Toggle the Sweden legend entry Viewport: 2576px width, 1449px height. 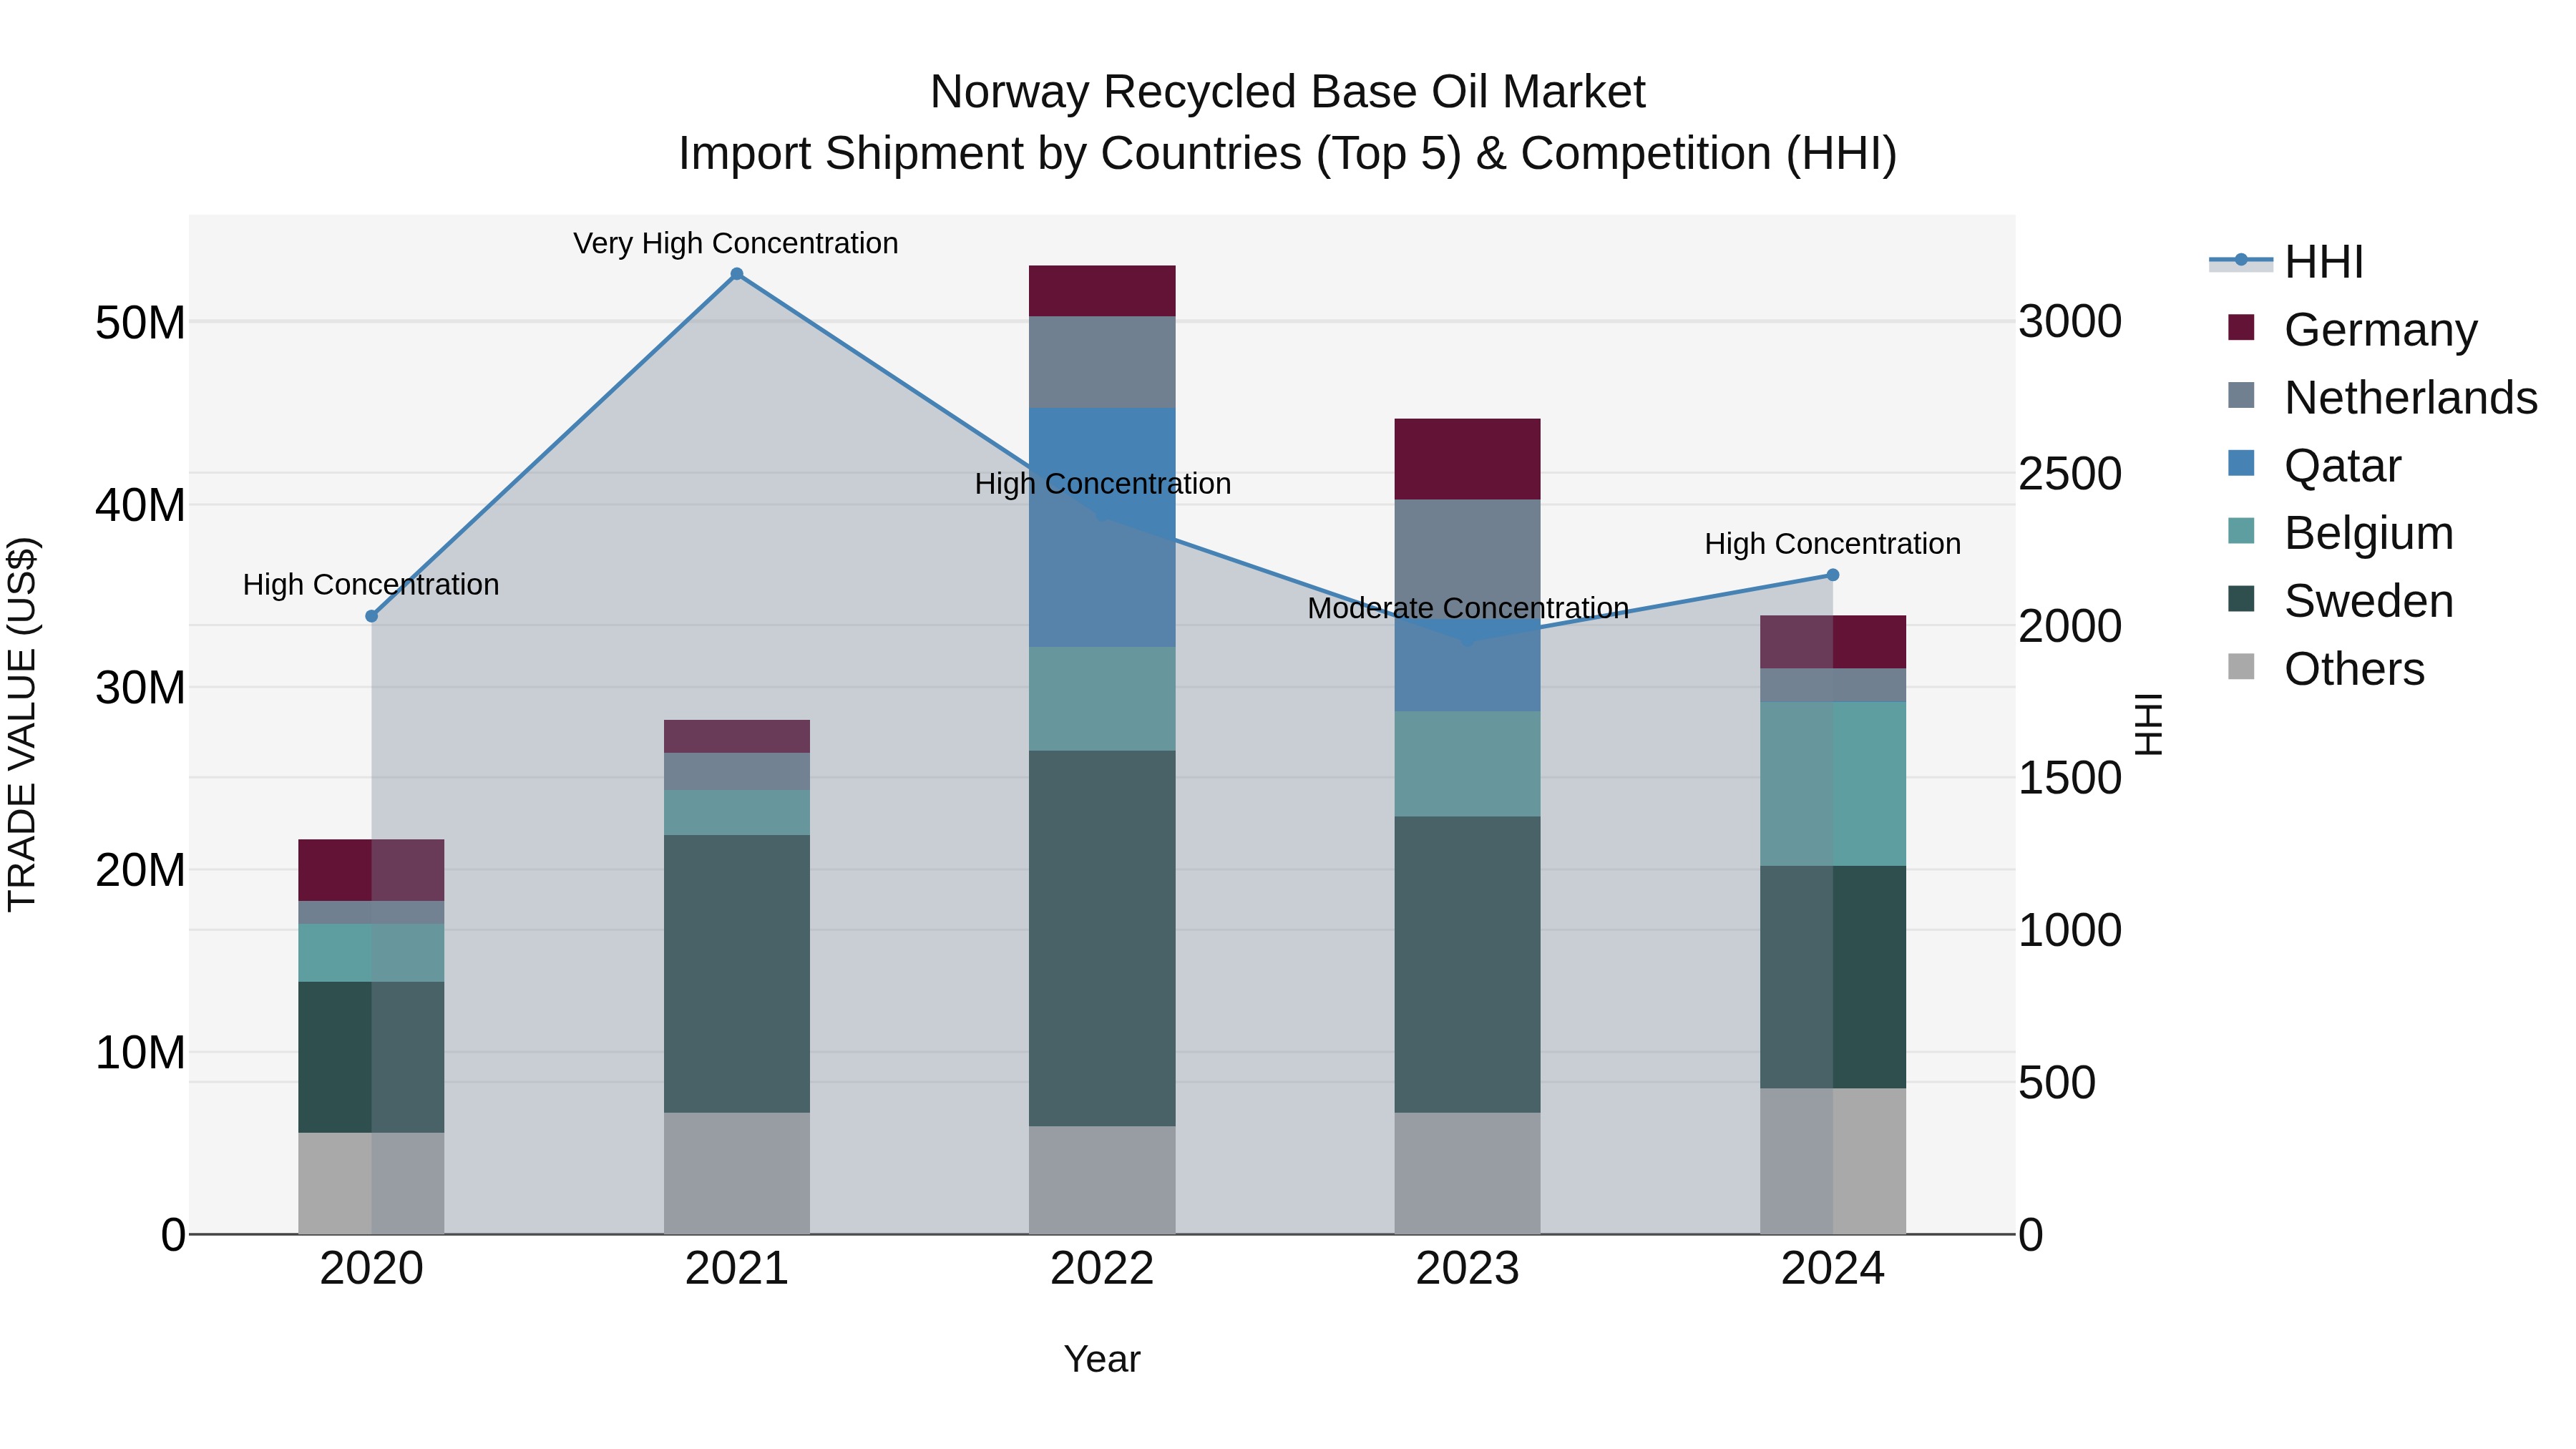(2340, 600)
